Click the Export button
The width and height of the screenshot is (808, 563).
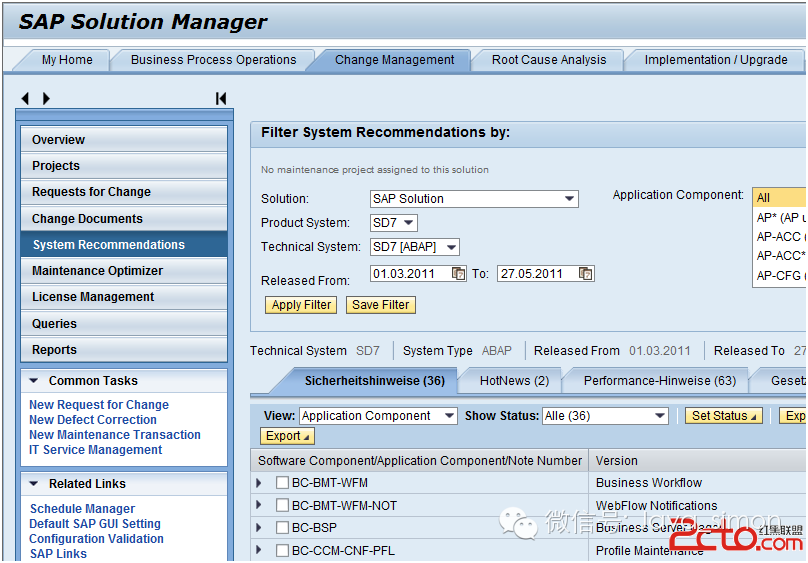287,436
